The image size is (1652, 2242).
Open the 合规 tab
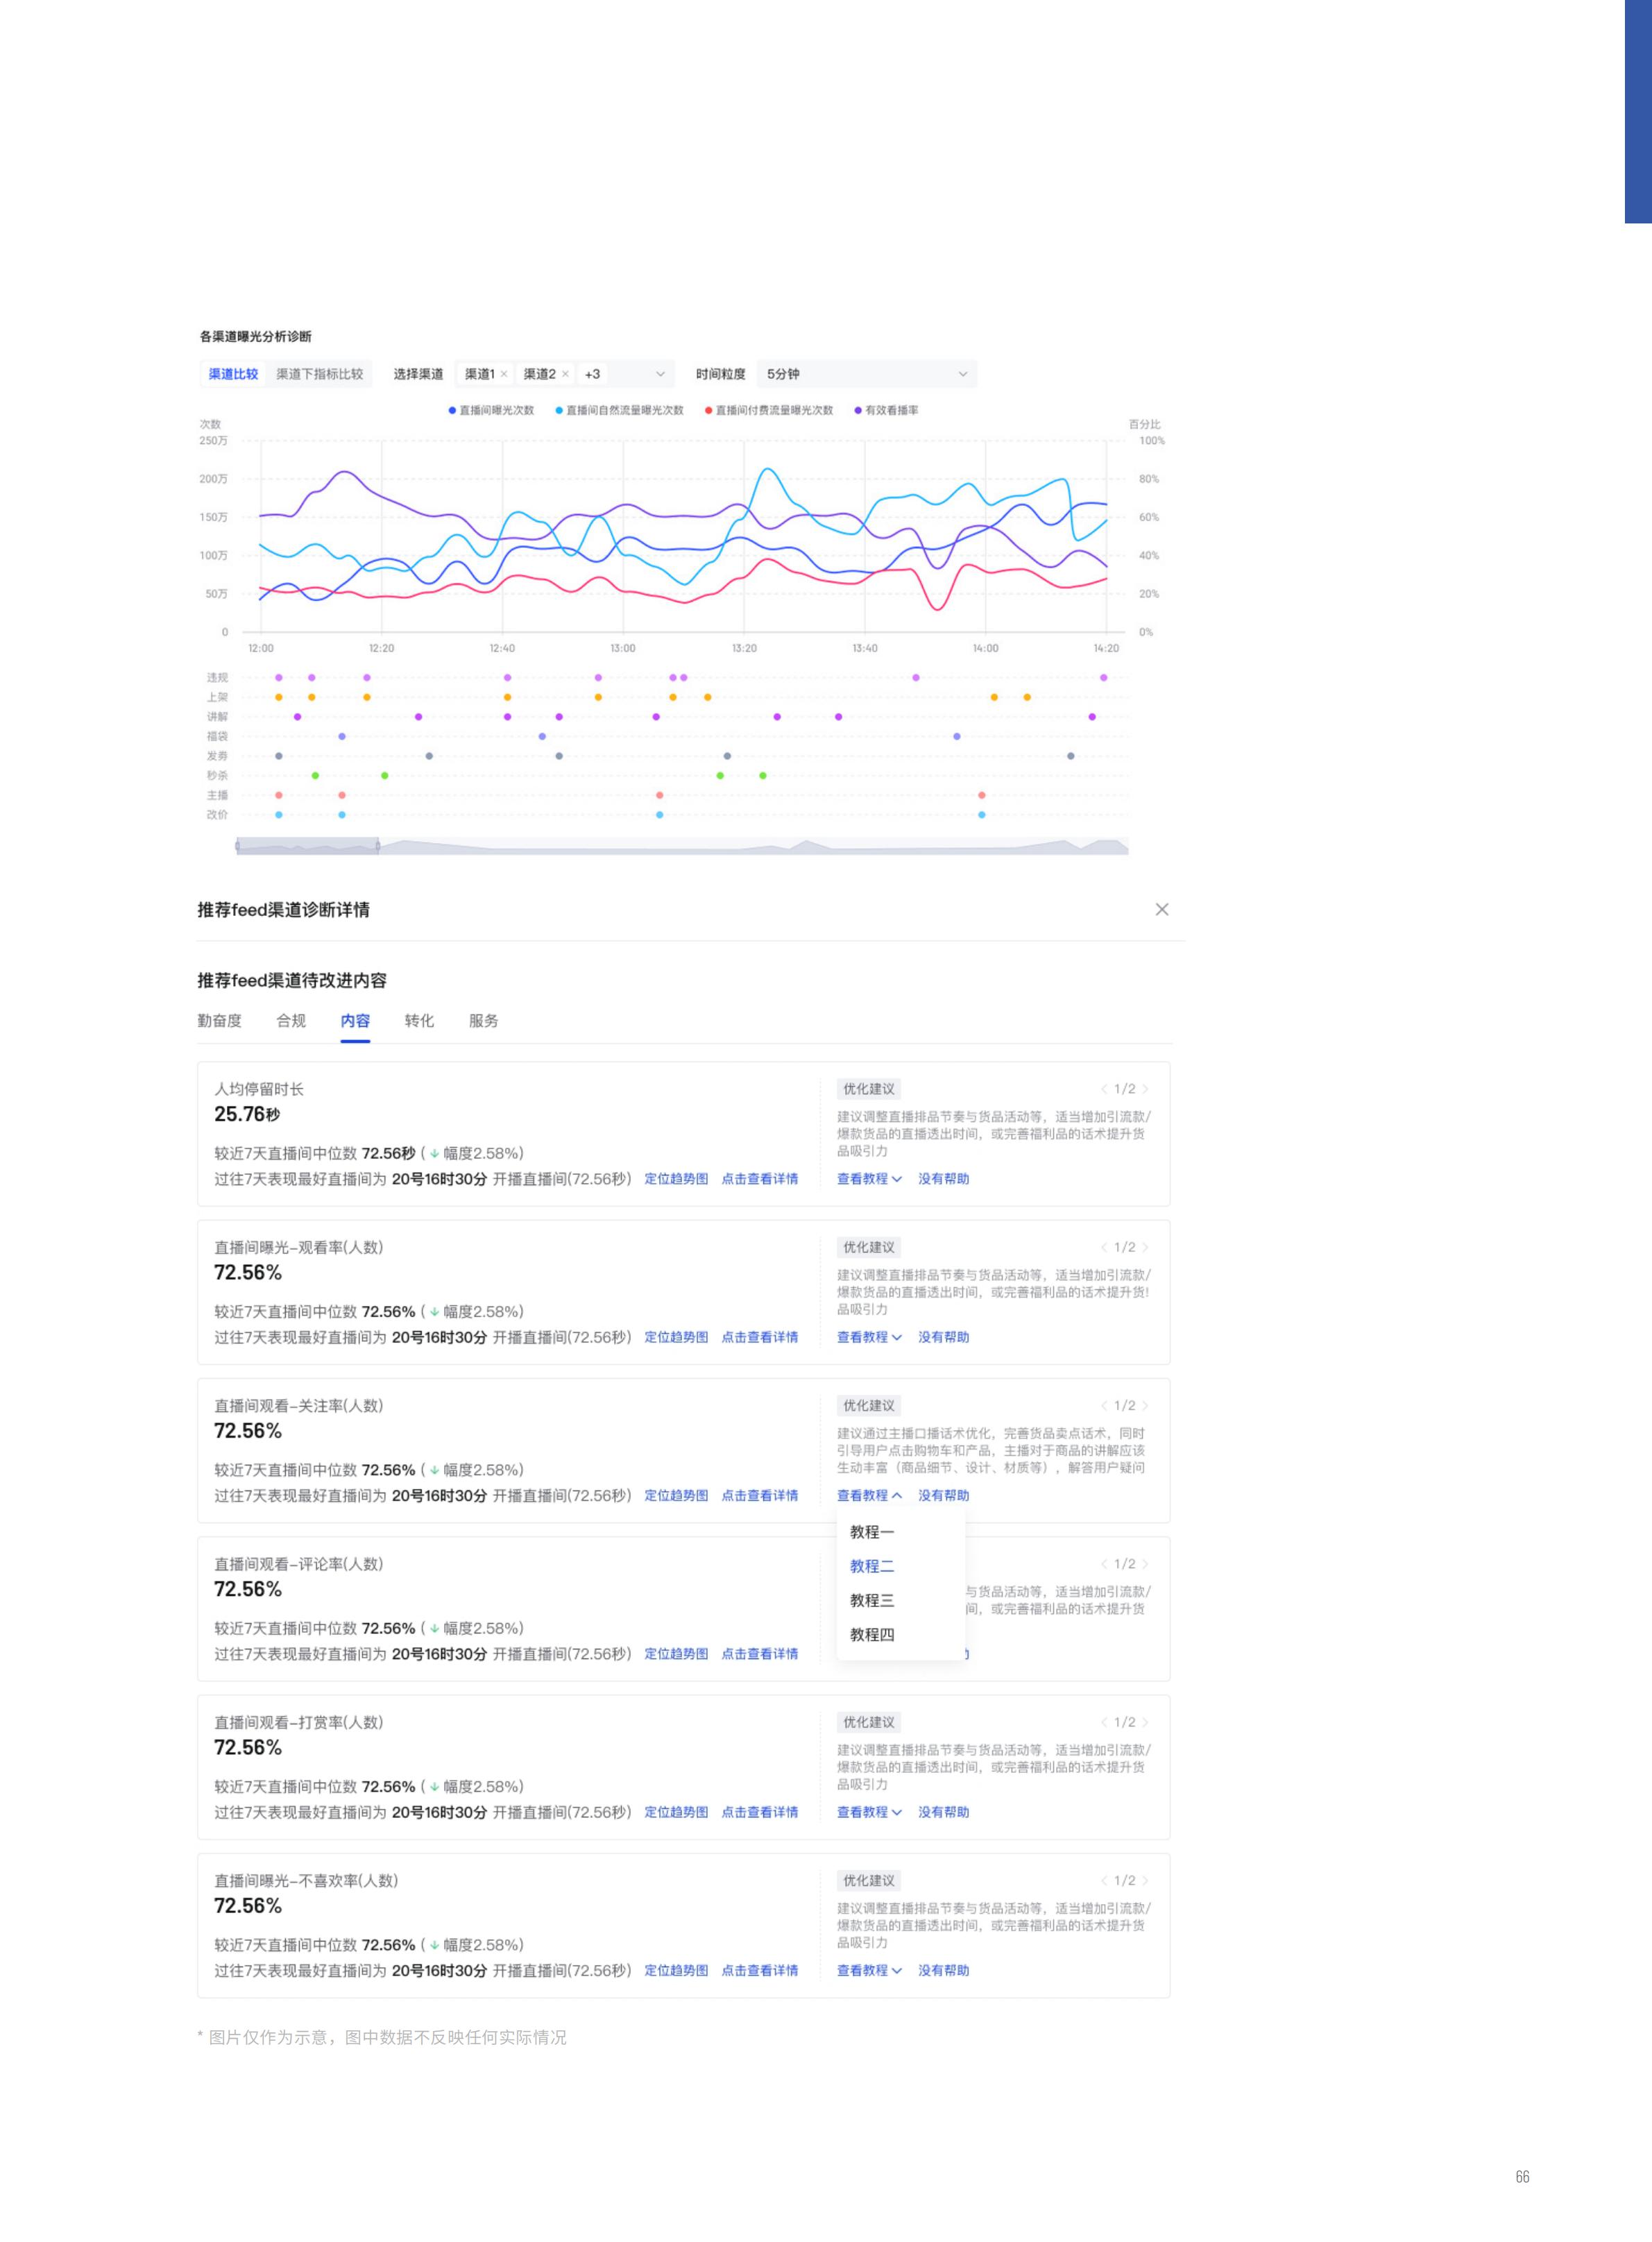[x=291, y=1020]
